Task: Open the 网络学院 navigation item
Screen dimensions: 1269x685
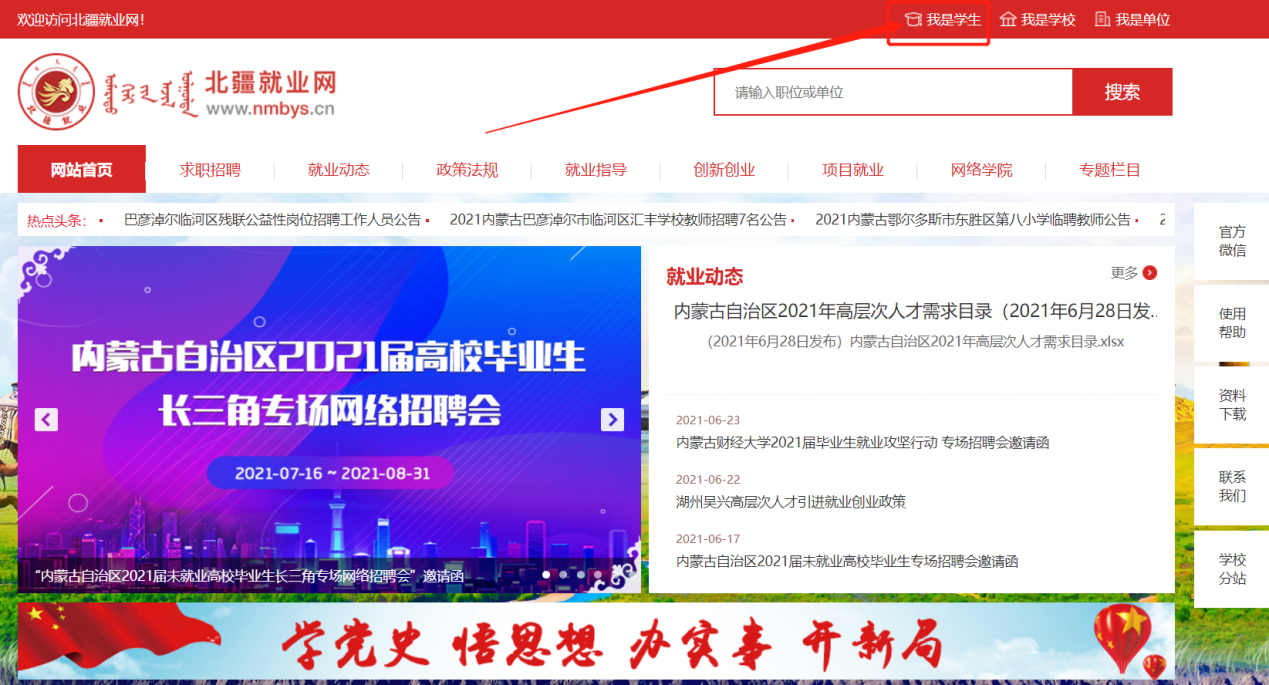Action: point(981,170)
